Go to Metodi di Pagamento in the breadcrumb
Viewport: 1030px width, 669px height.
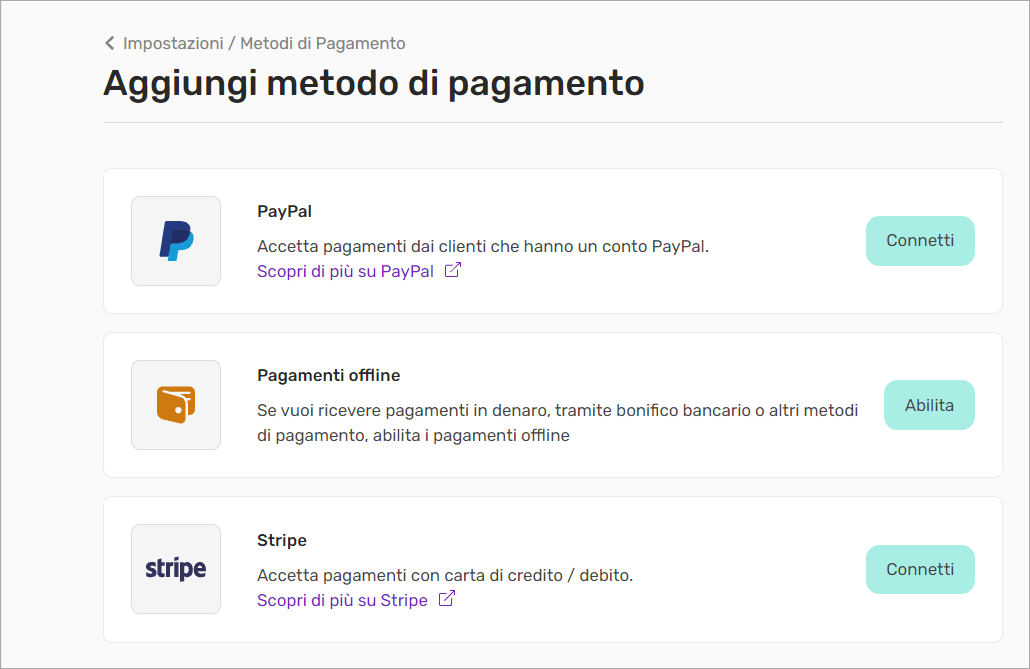[x=323, y=43]
